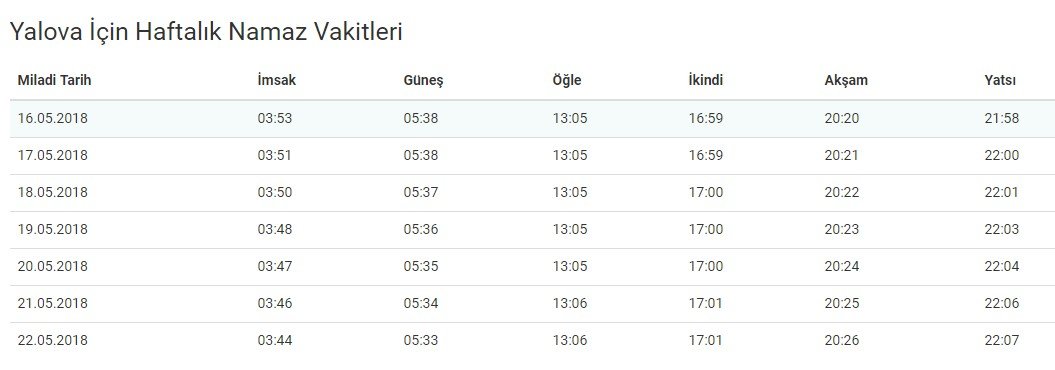Viewport: 1055px width, 370px height.
Task: Click İkindi time 17:01 for 21.05.2018
Action: 705,303
